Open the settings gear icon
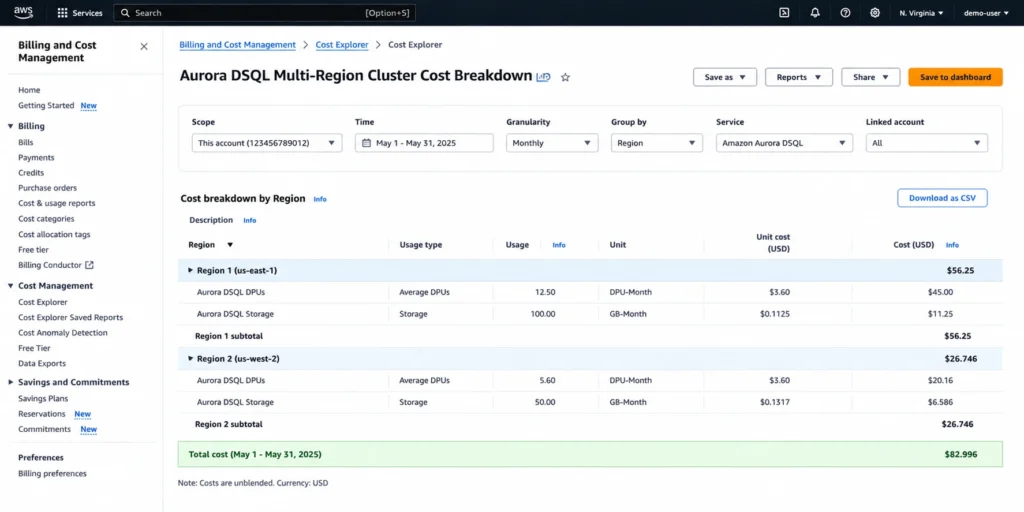The width and height of the screenshot is (1024, 512). [875, 13]
